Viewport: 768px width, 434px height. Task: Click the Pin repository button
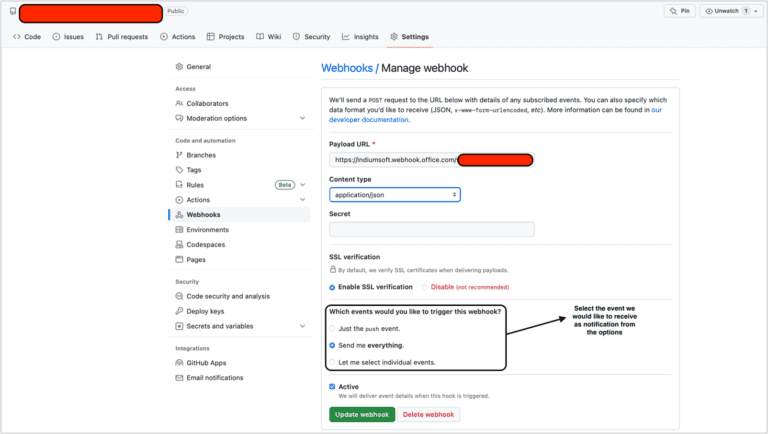680,11
